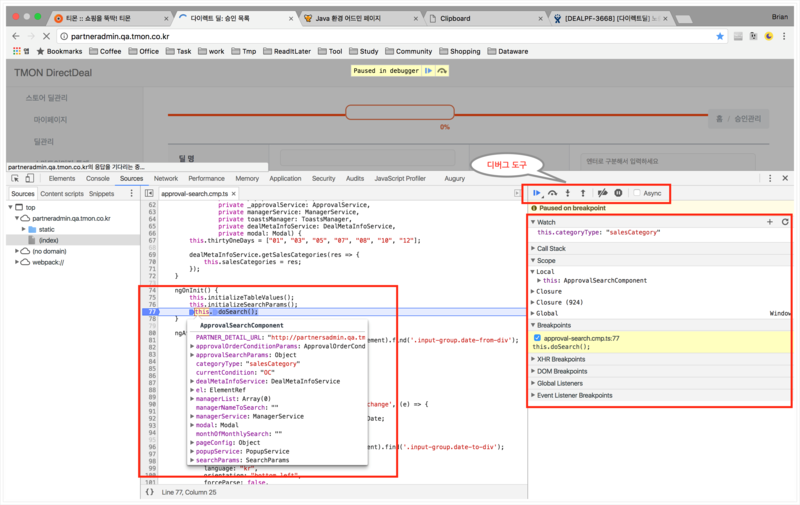800x505 pixels.
Task: Toggle device toolbar icon
Action: coord(30,179)
